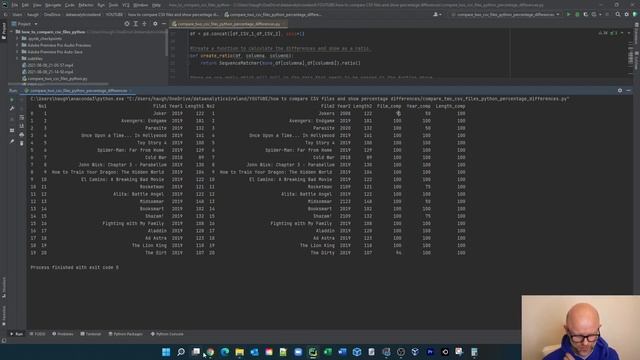
Task: Select the Run panel tab for the script
Action: pyautogui.click(x=78, y=91)
